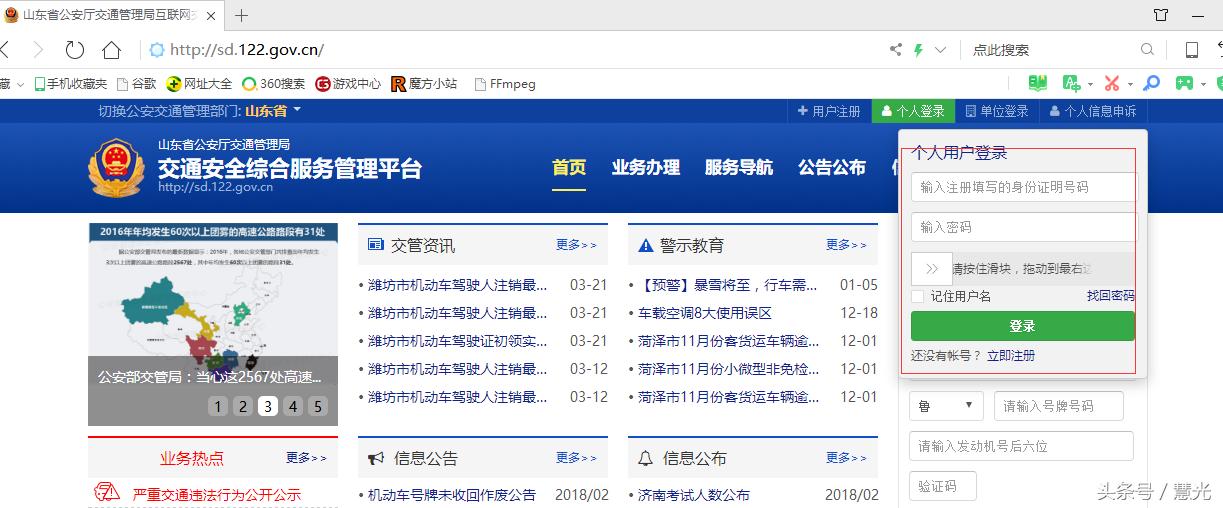Image resolution: width=1223 pixels, height=508 pixels.
Task: Click the skin shirt icon in title bar
Action: (x=1161, y=15)
